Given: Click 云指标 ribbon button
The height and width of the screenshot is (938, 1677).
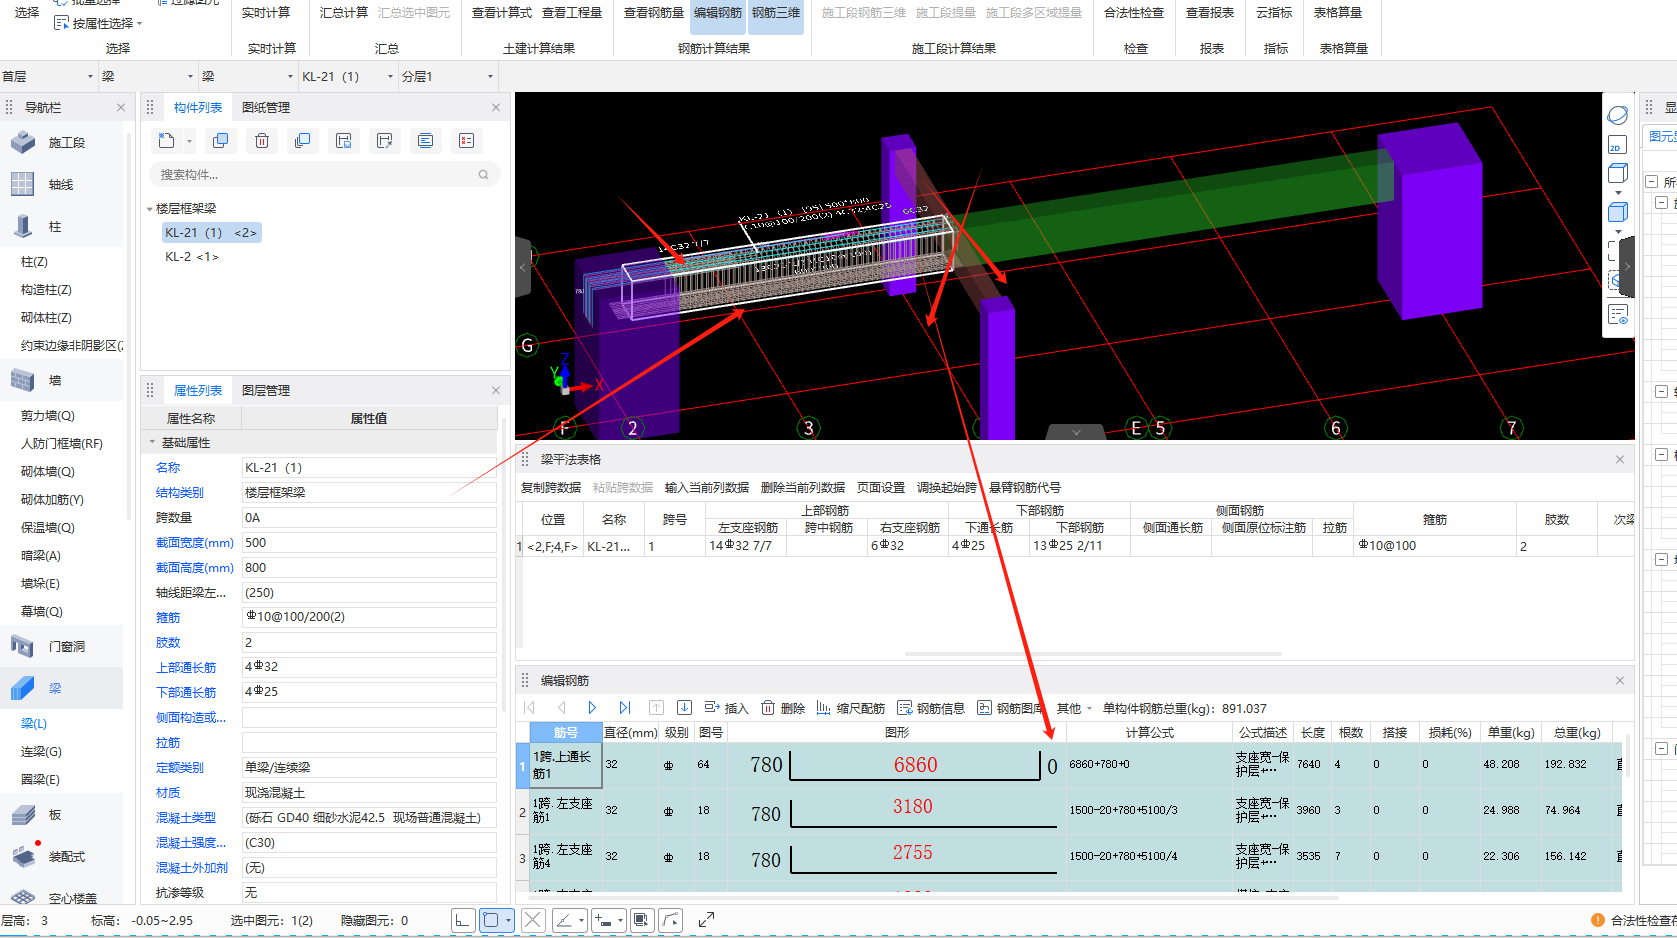Looking at the screenshot, I should [x=1274, y=13].
